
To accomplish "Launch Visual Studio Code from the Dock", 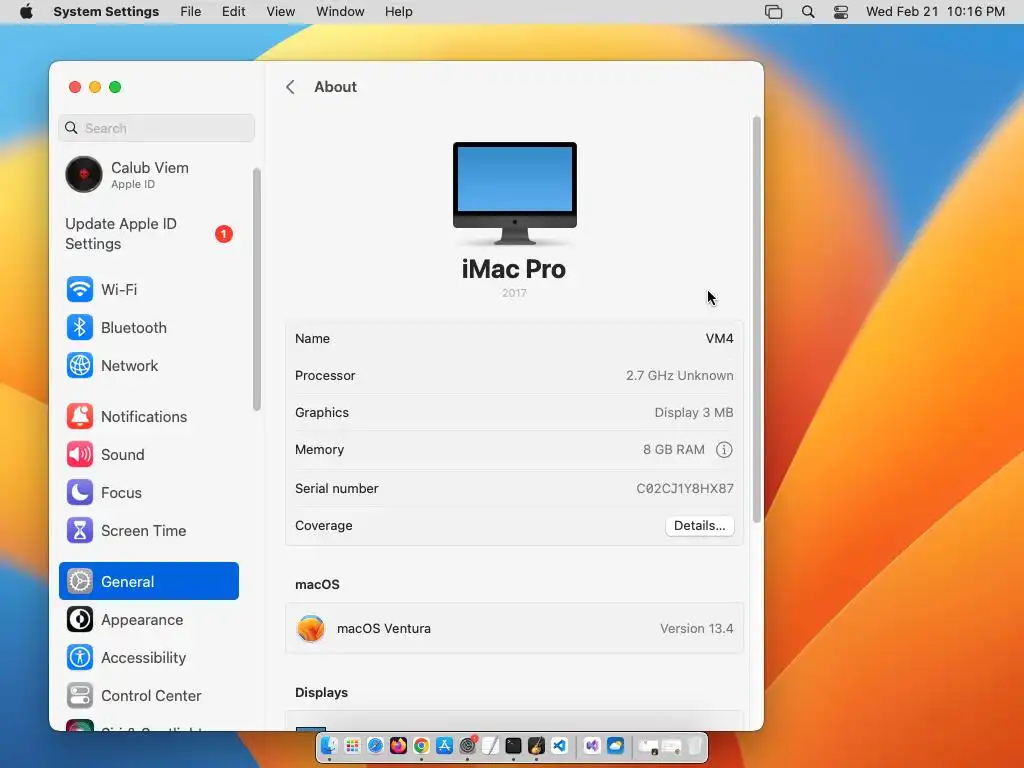I will 560,746.
